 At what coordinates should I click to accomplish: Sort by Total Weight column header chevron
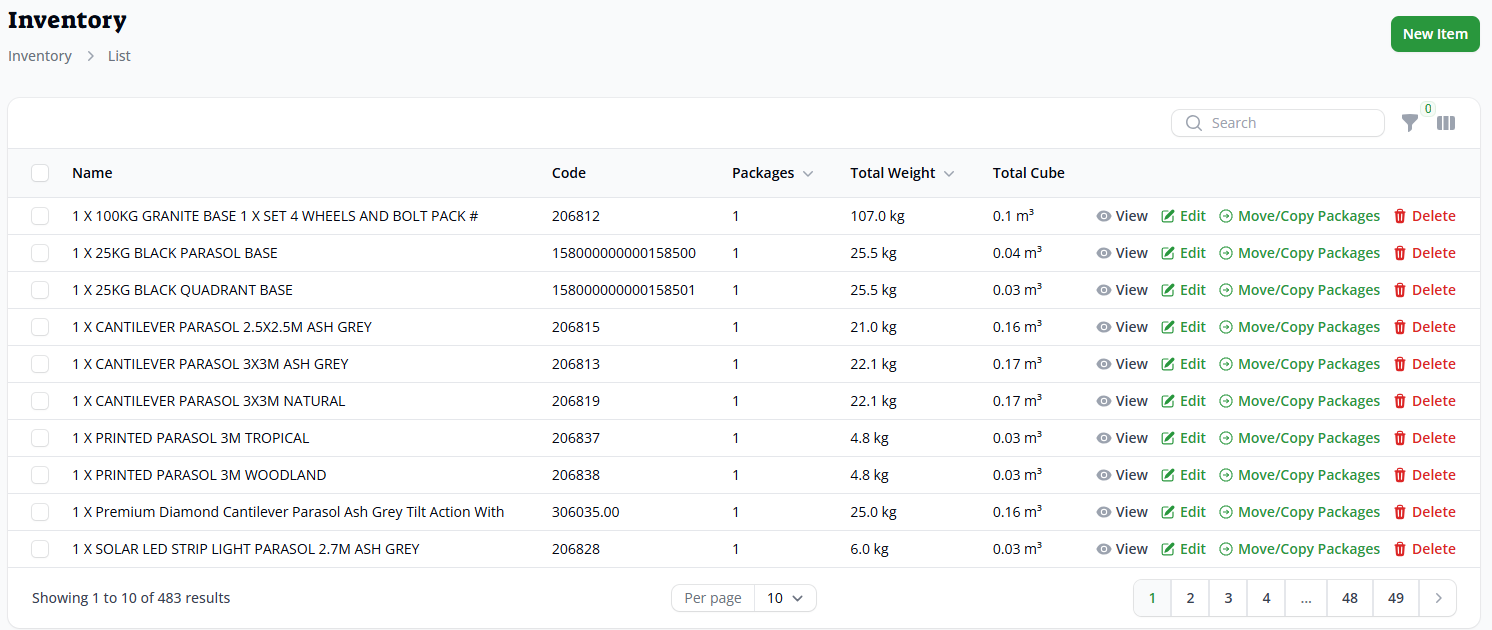[x=949, y=174]
